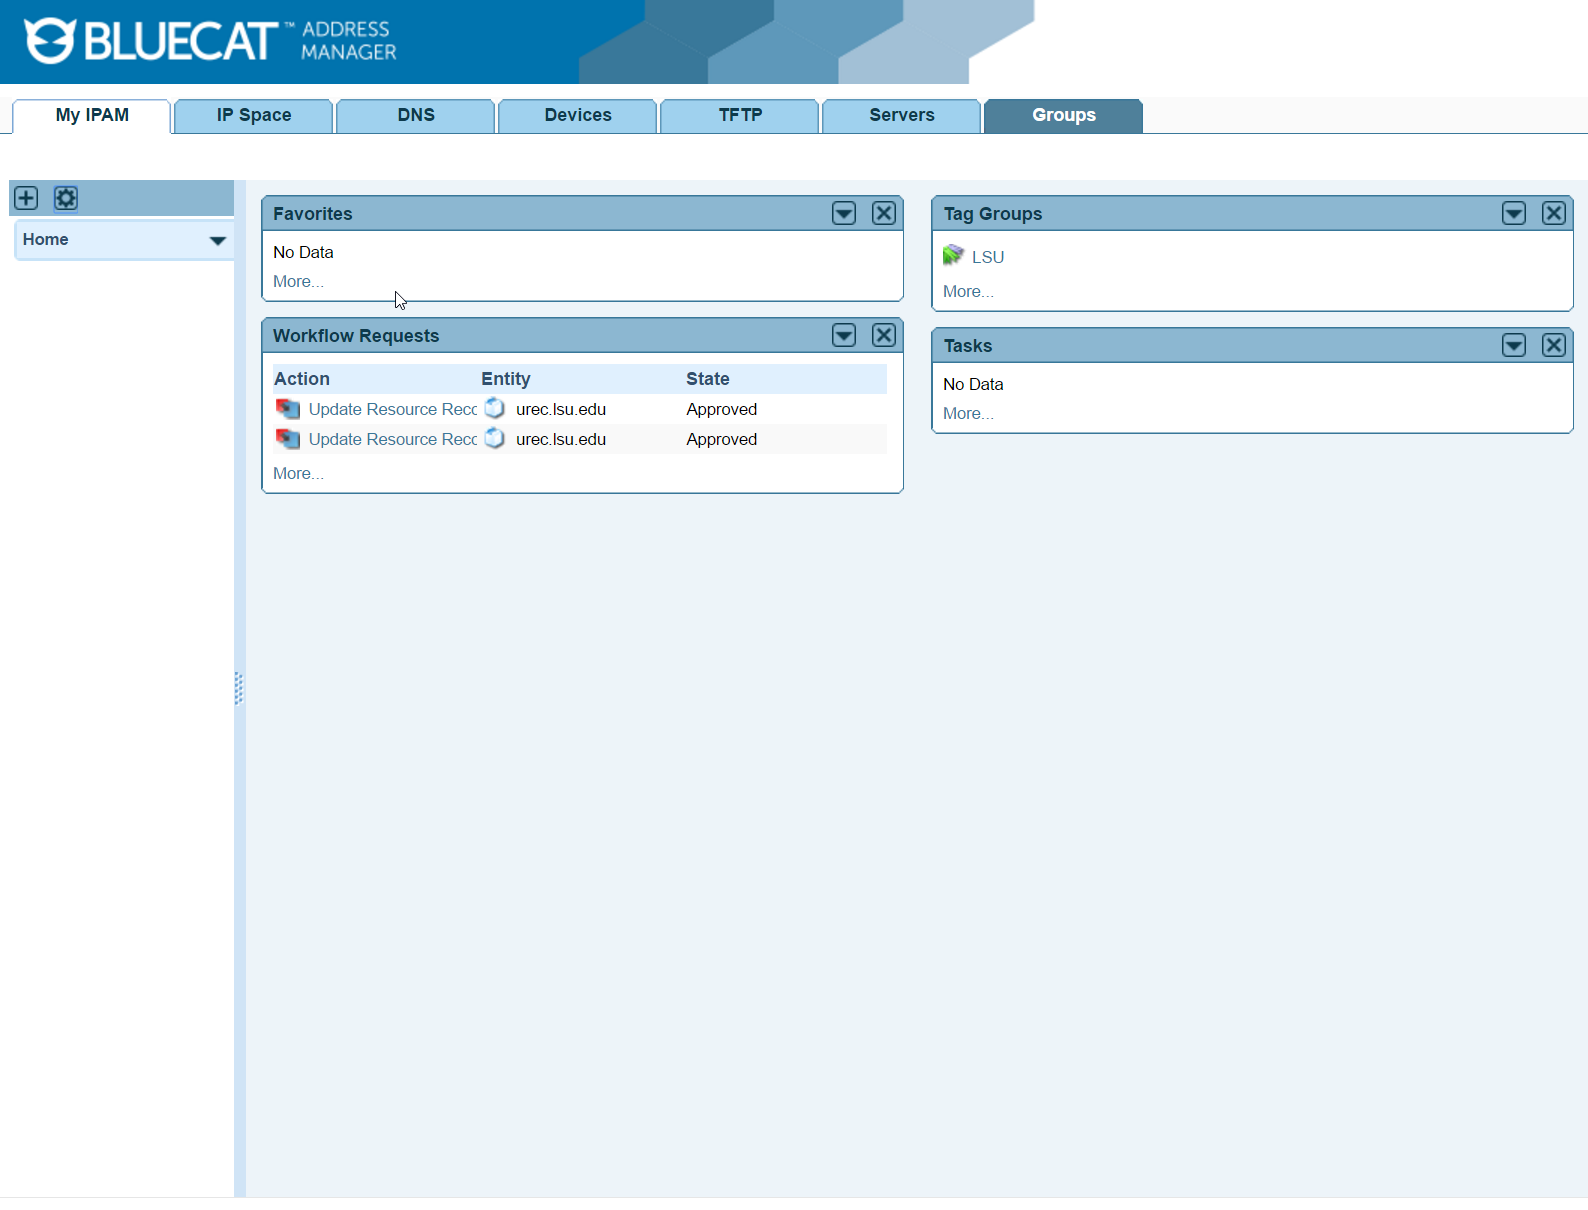This screenshot has width=1588, height=1210.
Task: Go to the Devices tab
Action: (578, 115)
